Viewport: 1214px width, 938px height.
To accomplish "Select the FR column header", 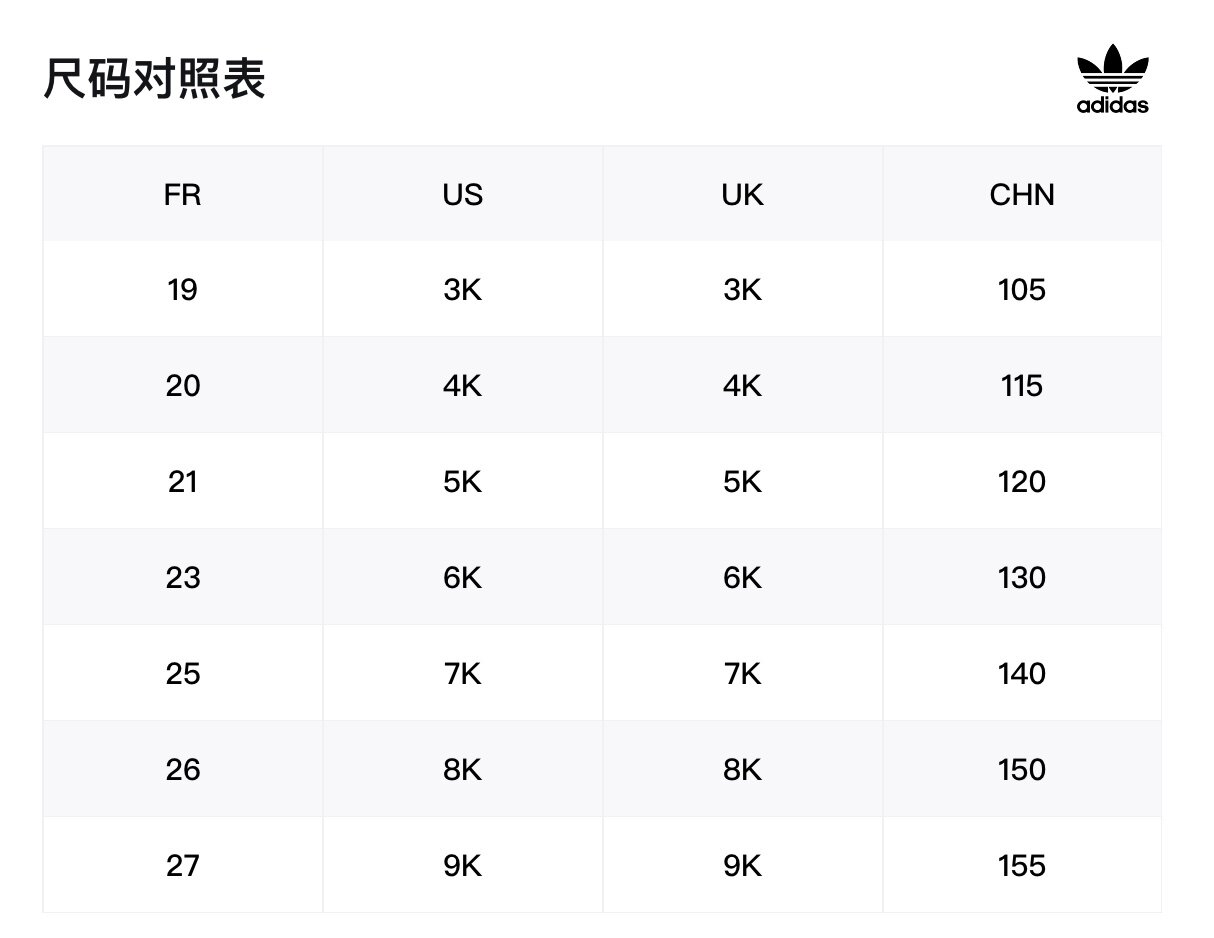I will (x=183, y=194).
